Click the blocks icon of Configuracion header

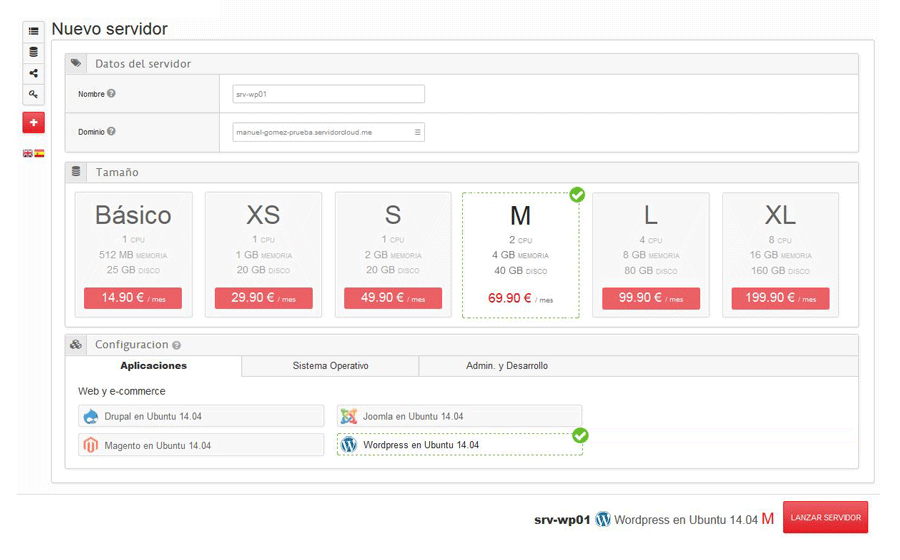point(76,344)
